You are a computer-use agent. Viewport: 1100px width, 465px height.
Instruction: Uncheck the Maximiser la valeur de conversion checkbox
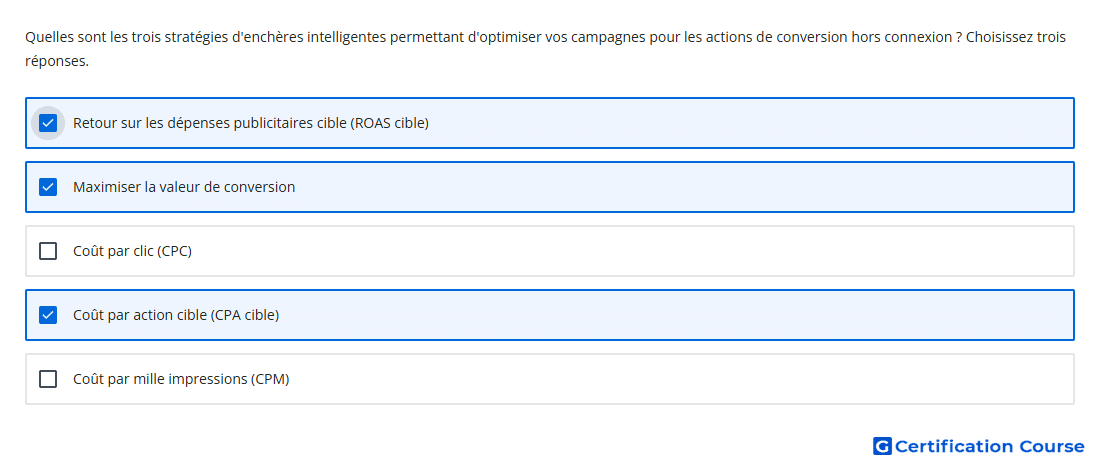point(48,187)
